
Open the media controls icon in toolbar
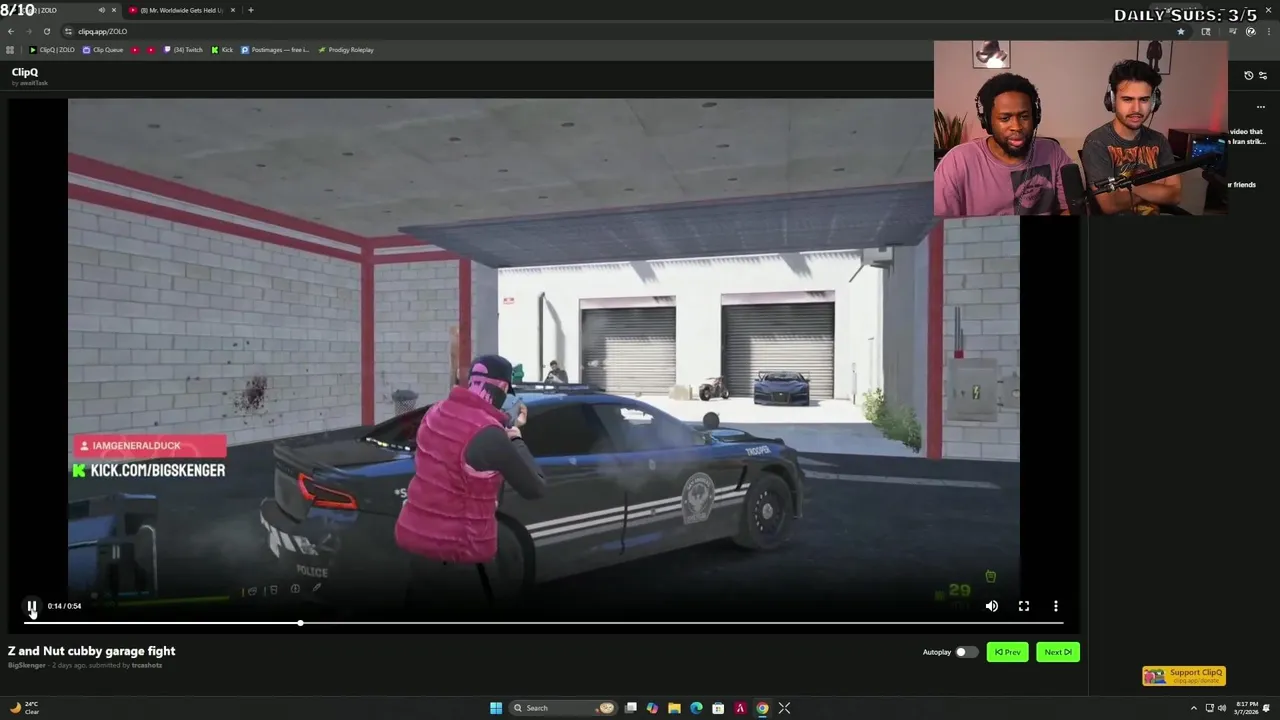pyautogui.click(x=1233, y=31)
